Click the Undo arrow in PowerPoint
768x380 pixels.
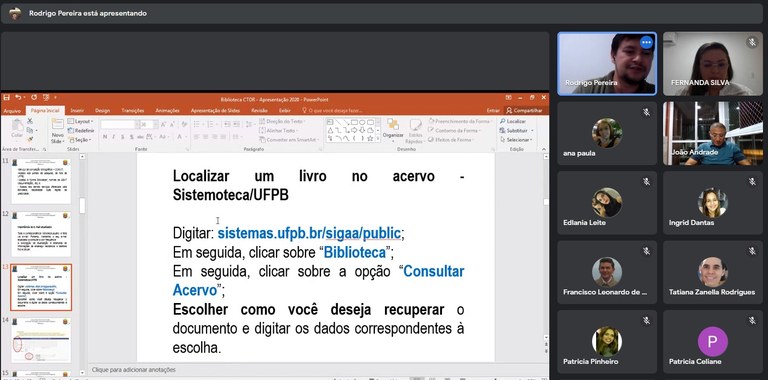click(x=18, y=97)
